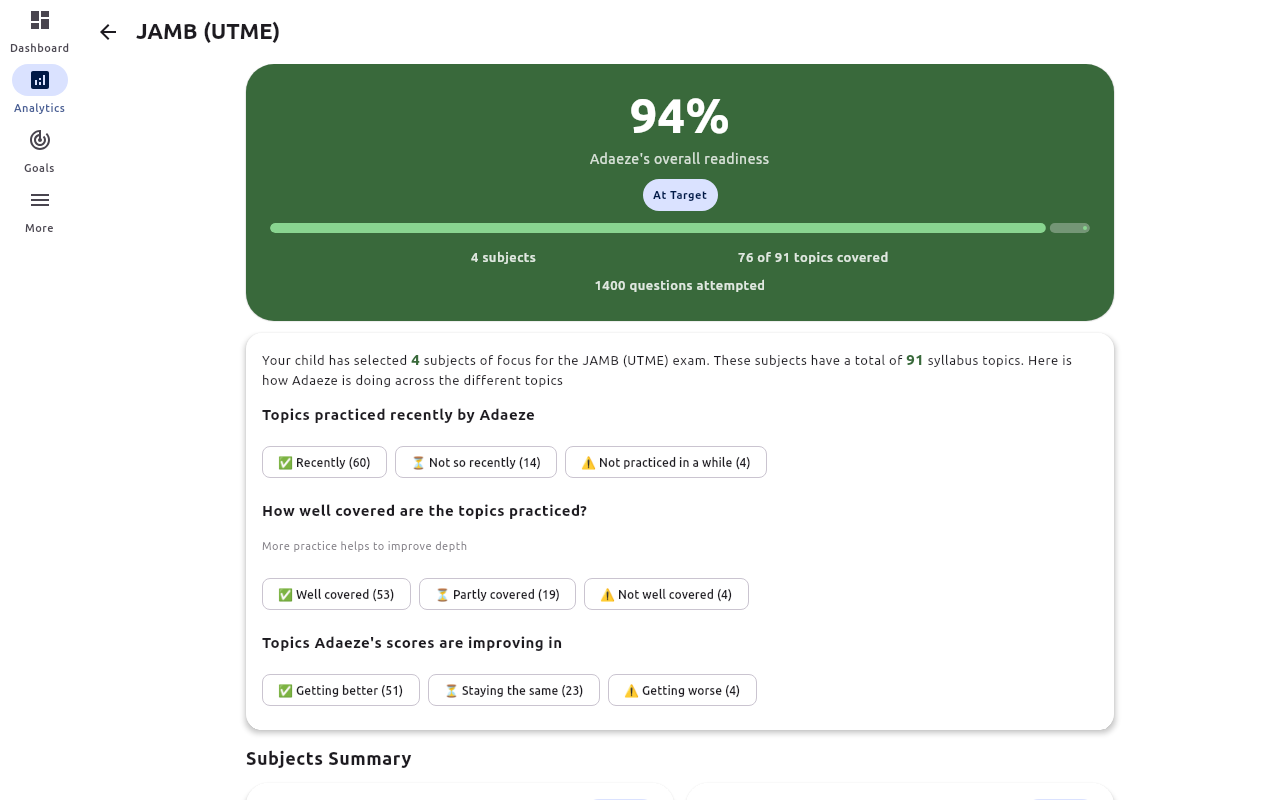
Task: Toggle the Not so recently (14) chip
Action: tap(476, 462)
